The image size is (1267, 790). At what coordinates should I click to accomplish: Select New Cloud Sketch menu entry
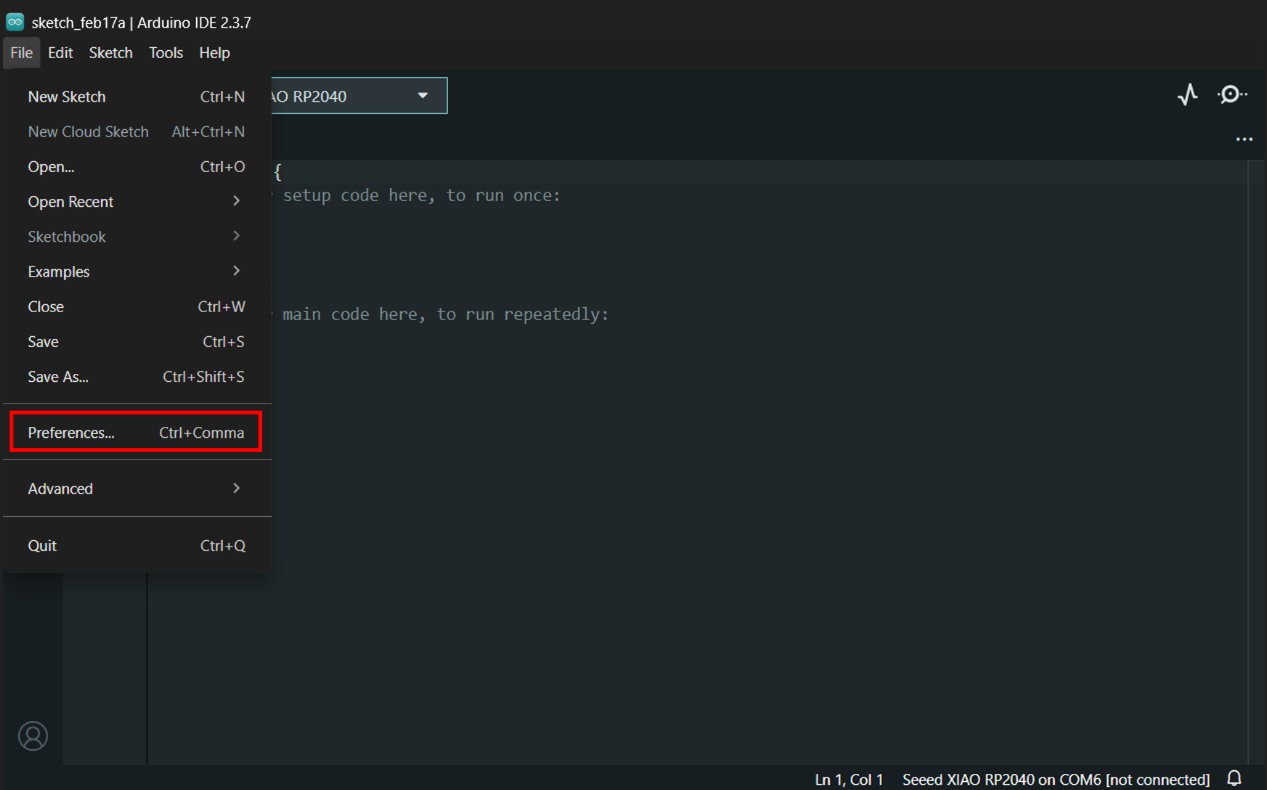pos(136,131)
